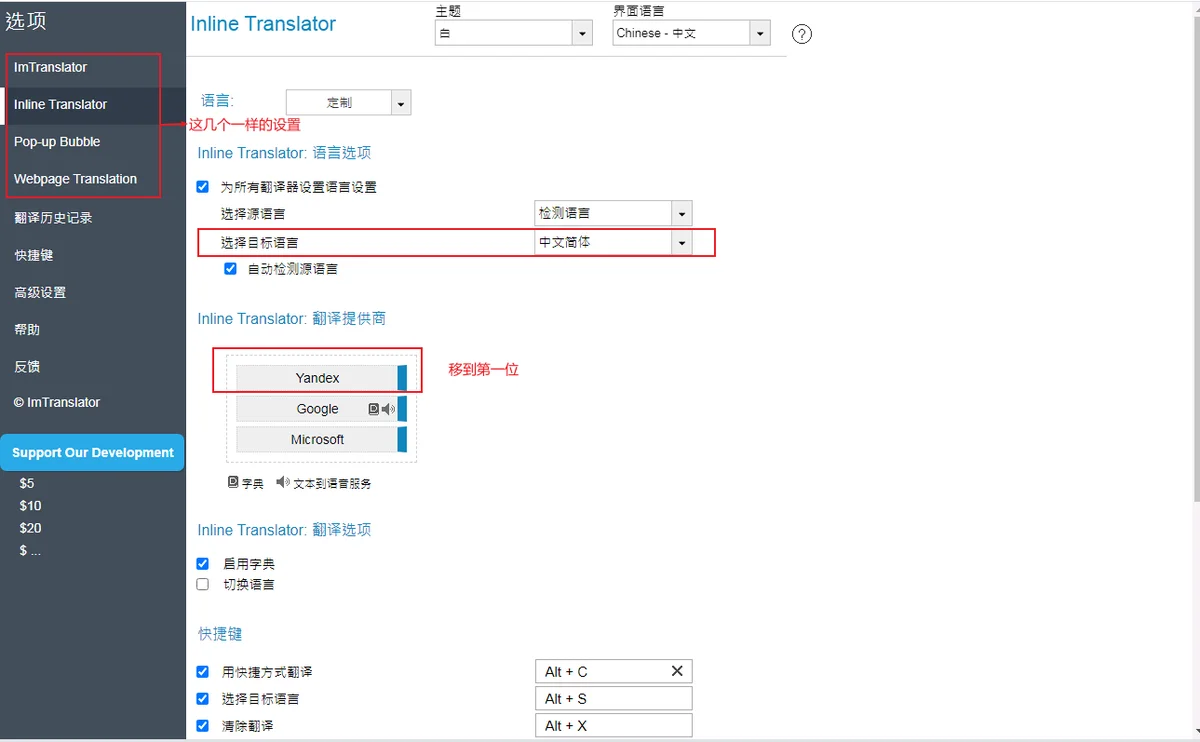
Task: Click blue handle beside Yandex provider
Action: 402,378
